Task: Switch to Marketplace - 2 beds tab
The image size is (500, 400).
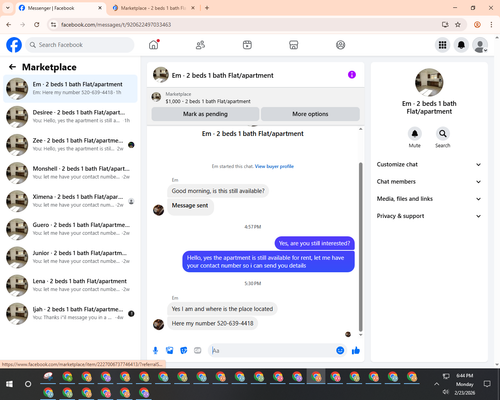Action: click(x=153, y=8)
